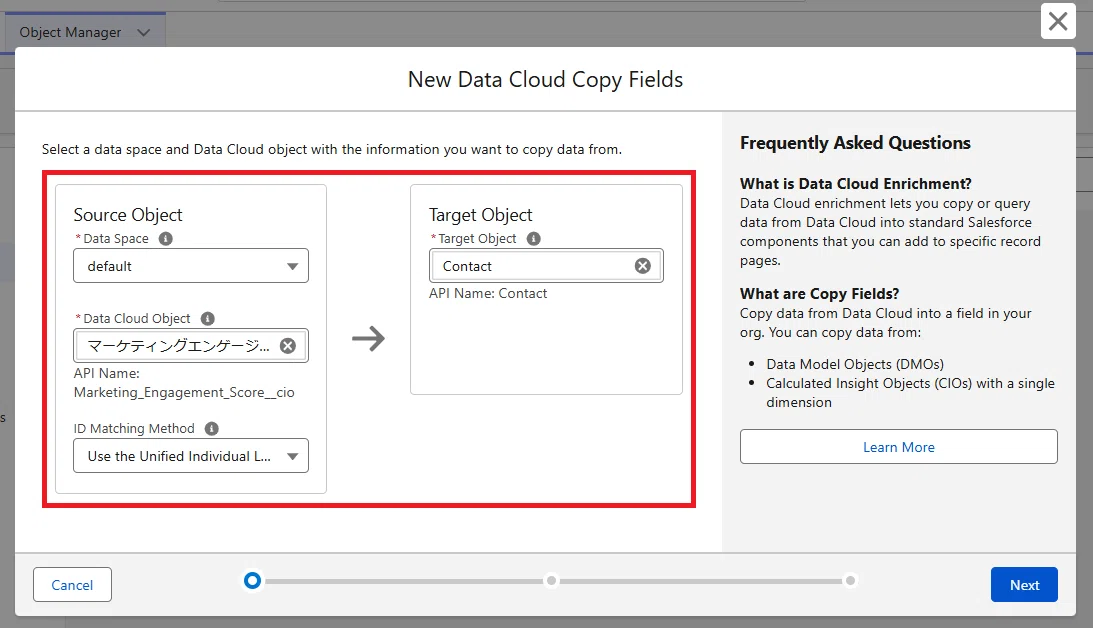
Task: Click the Data Cloud Object input field
Action: pyautogui.click(x=191, y=346)
